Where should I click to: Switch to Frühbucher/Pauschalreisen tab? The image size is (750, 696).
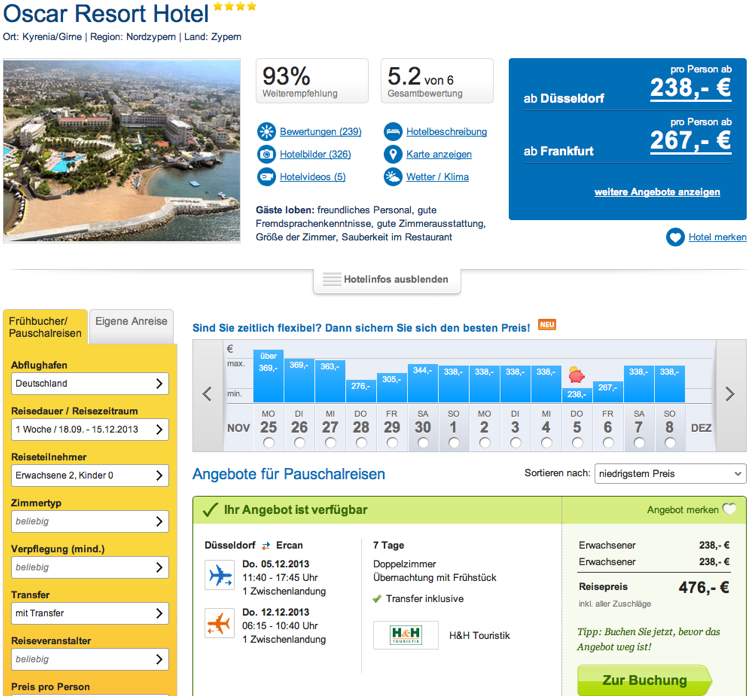(x=45, y=327)
